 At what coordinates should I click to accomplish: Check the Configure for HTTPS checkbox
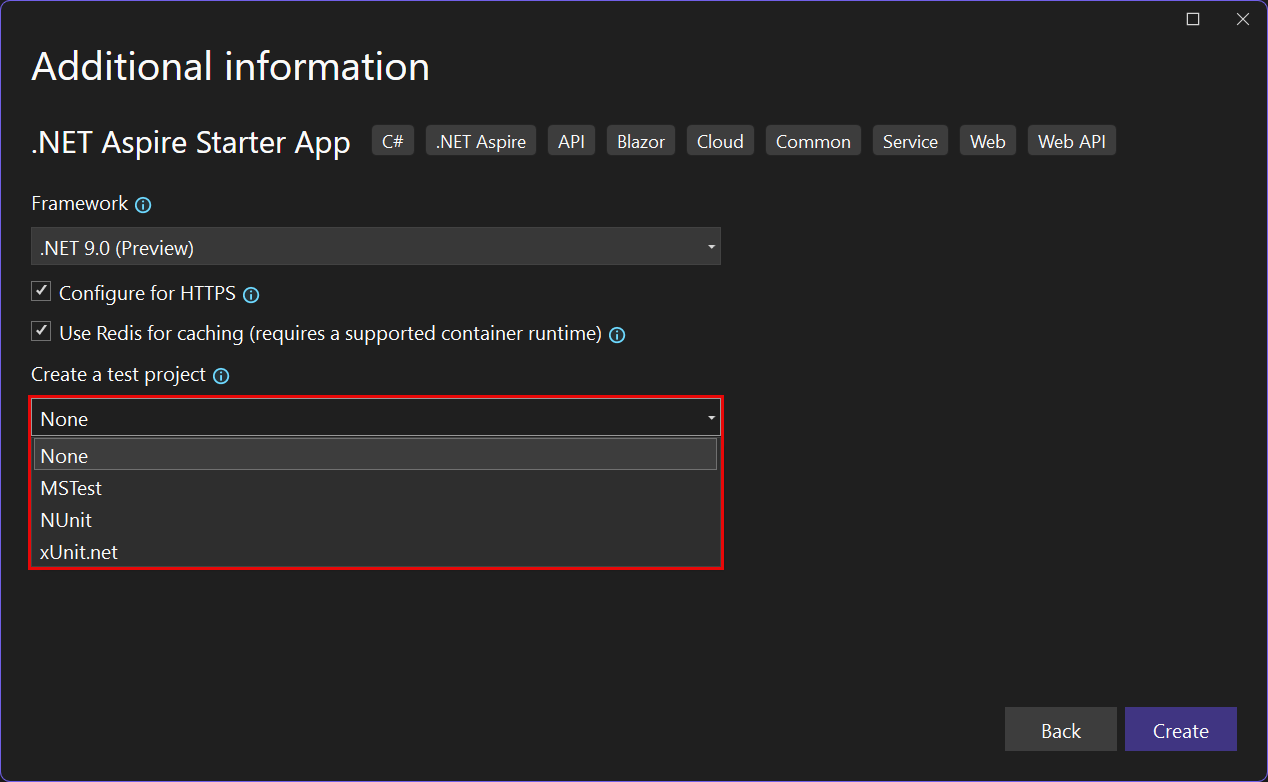[x=41, y=291]
